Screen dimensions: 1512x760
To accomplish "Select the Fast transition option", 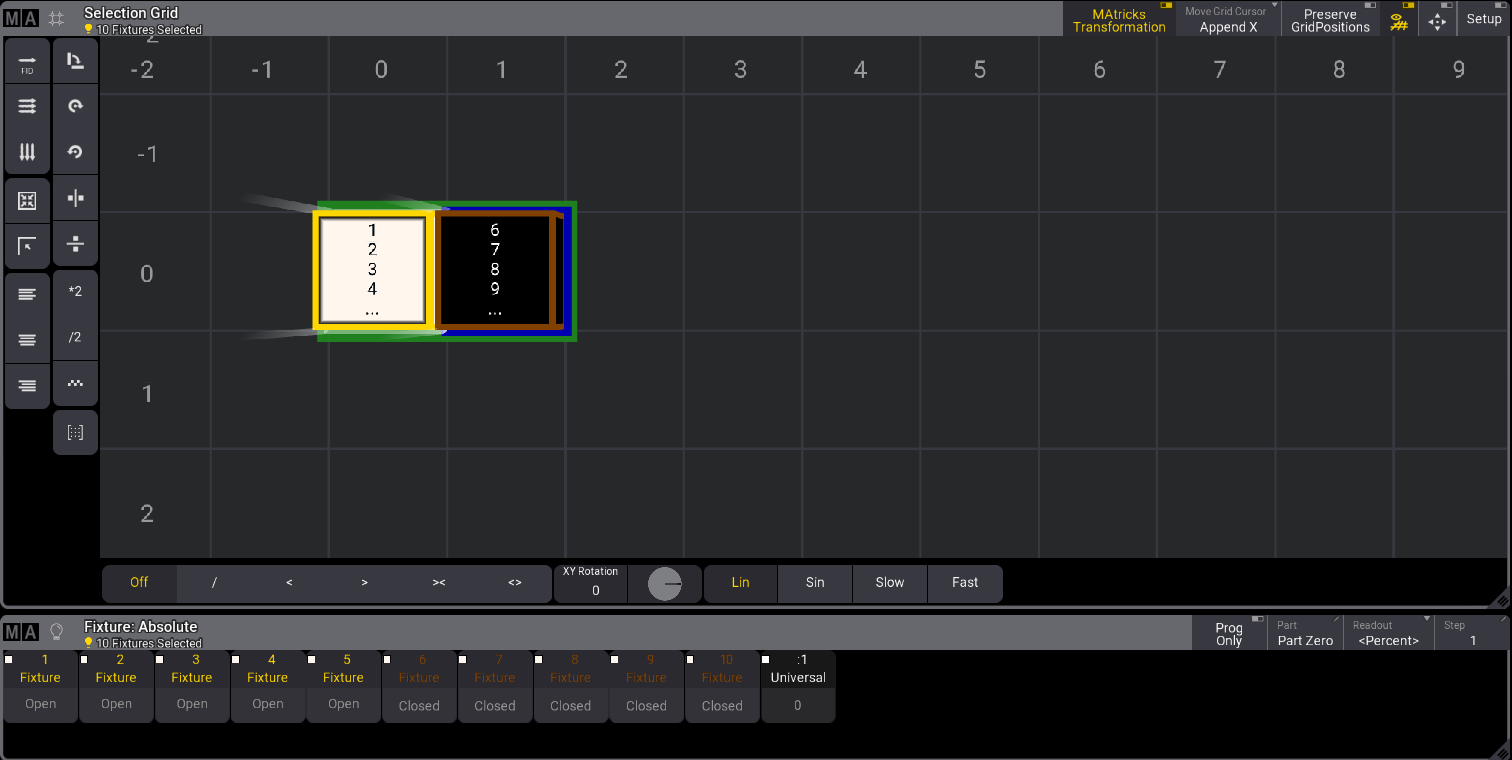I will pyautogui.click(x=965, y=583).
